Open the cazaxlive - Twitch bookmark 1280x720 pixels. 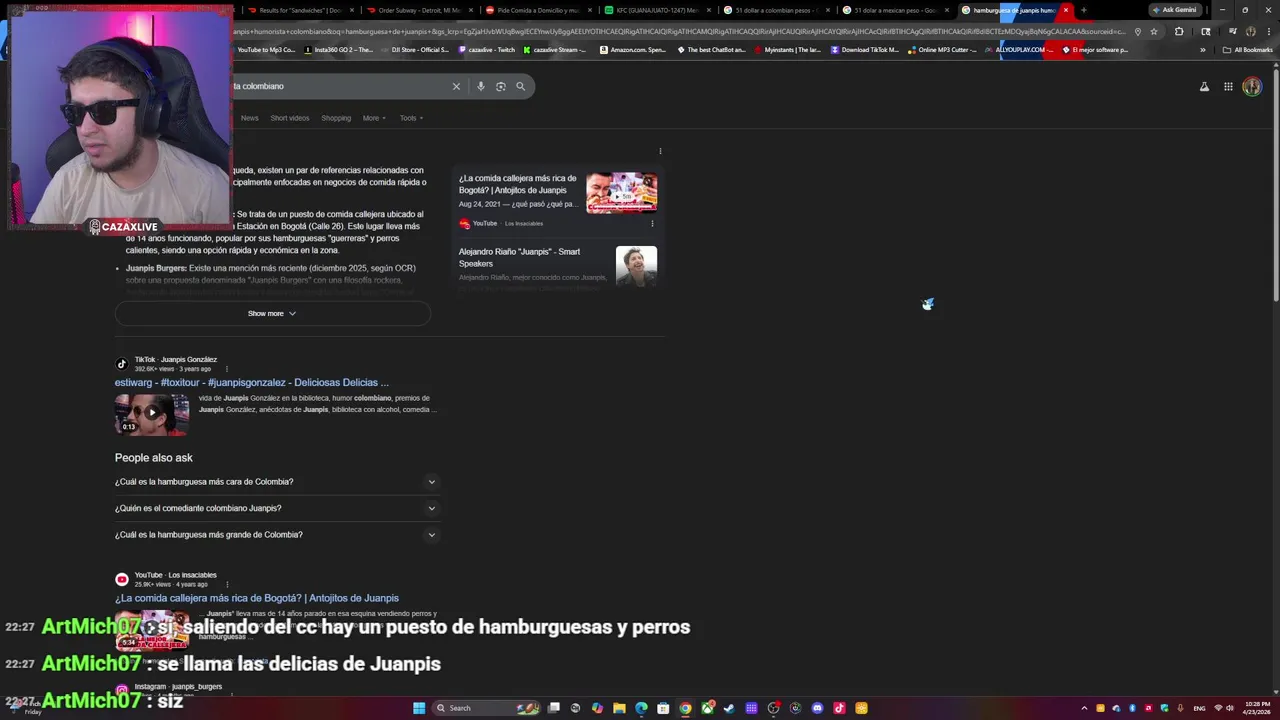coord(487,50)
